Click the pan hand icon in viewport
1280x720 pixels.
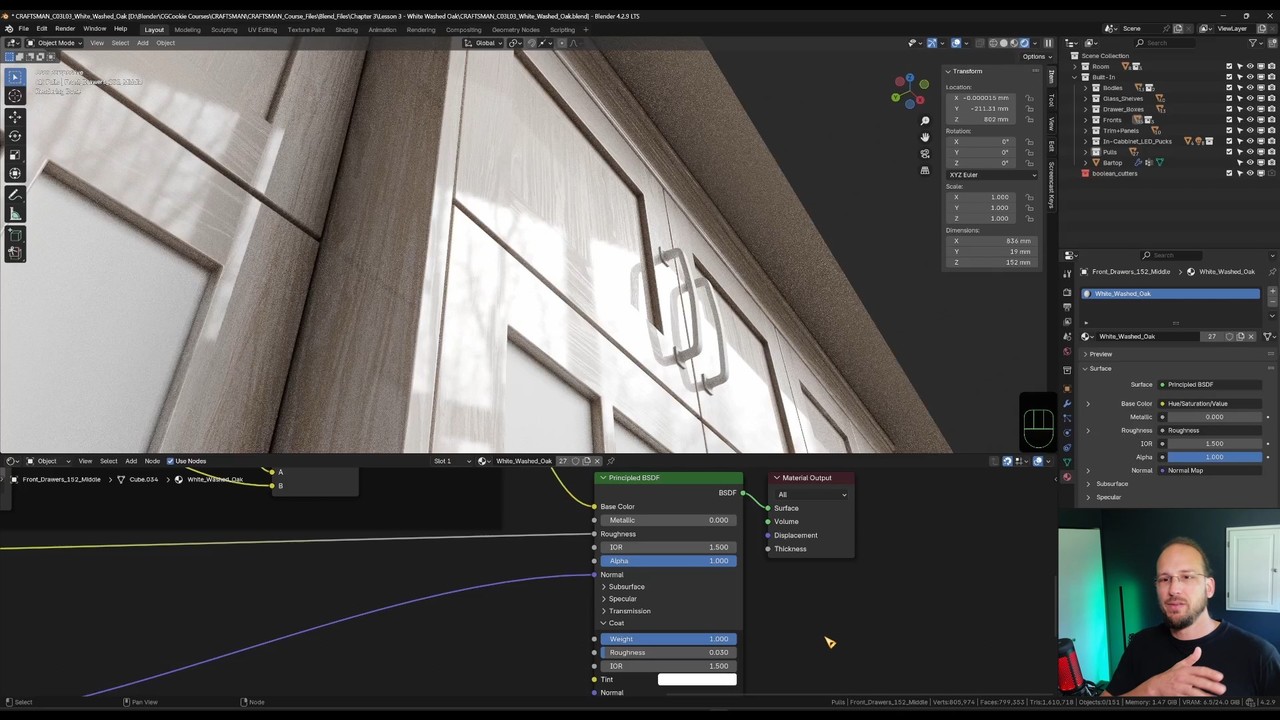[925, 137]
